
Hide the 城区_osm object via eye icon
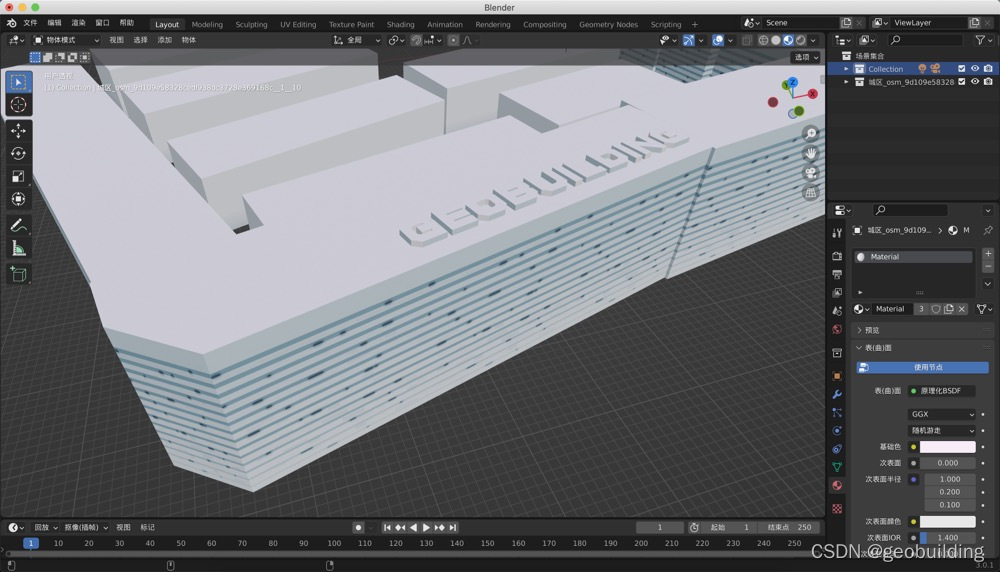point(975,82)
